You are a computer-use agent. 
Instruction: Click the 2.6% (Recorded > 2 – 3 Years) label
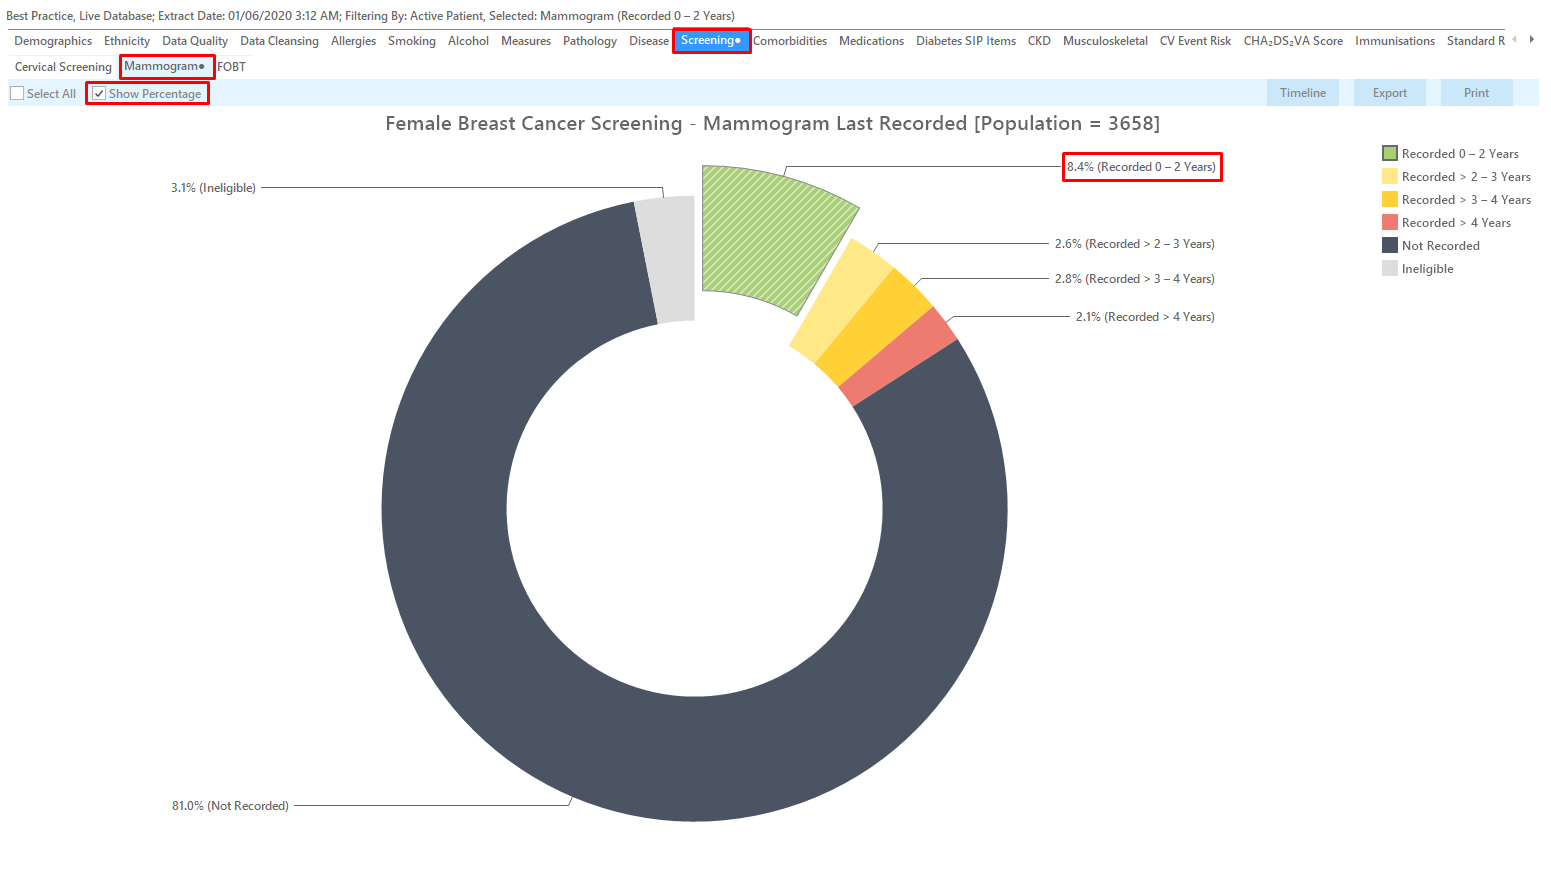coord(1134,244)
